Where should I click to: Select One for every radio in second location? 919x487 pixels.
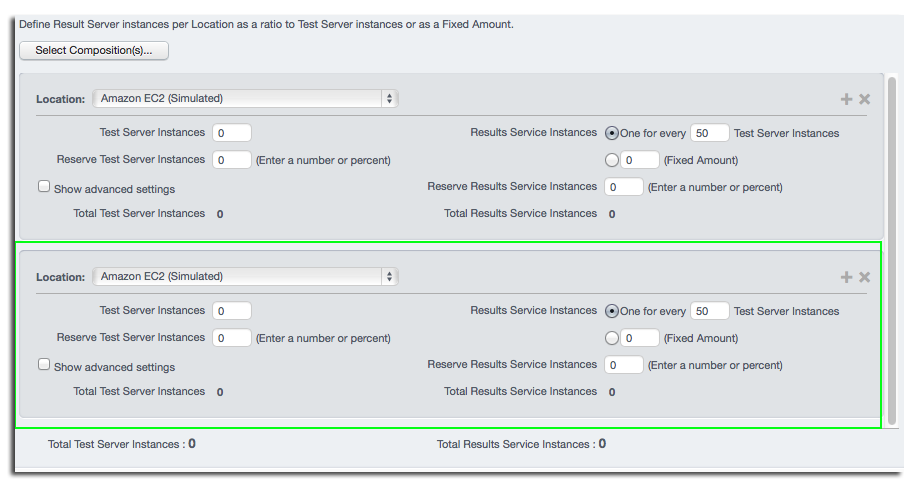point(611,311)
